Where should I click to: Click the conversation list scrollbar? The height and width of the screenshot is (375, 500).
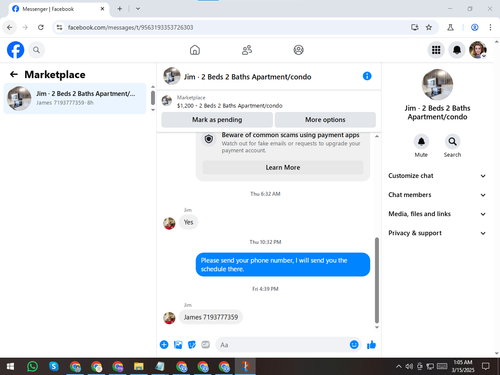(x=153, y=98)
